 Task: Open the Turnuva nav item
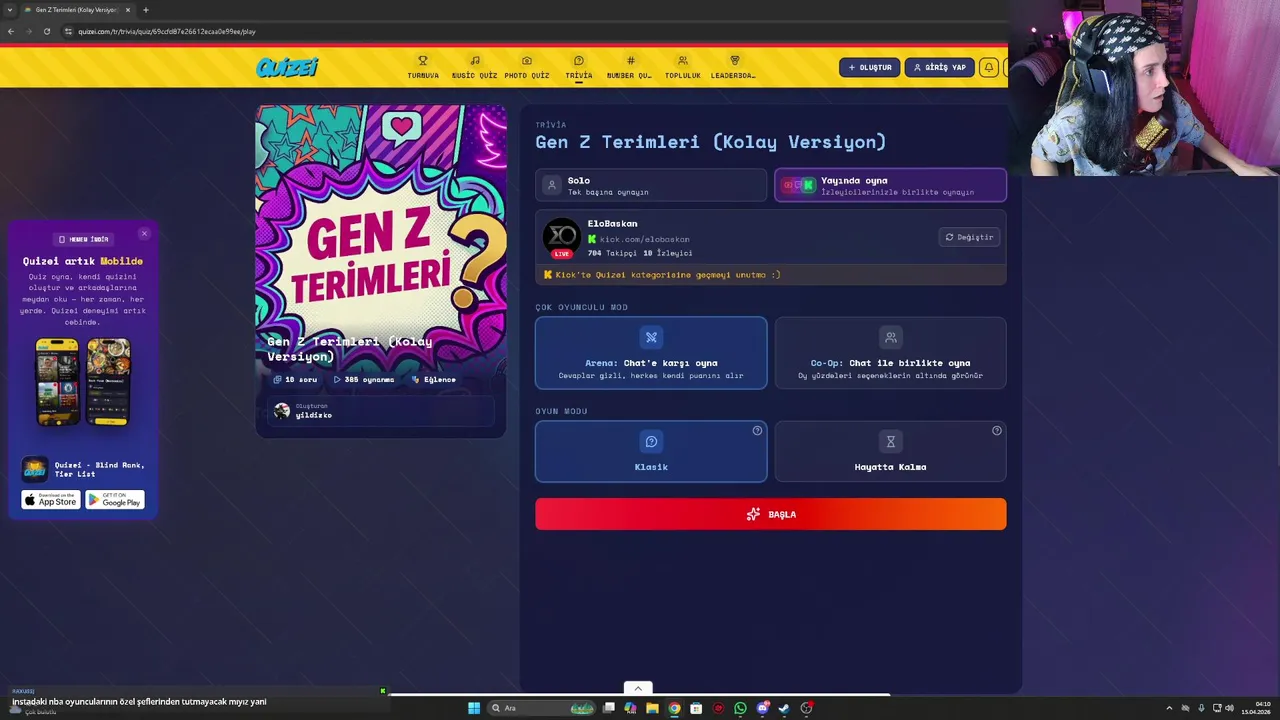[423, 67]
